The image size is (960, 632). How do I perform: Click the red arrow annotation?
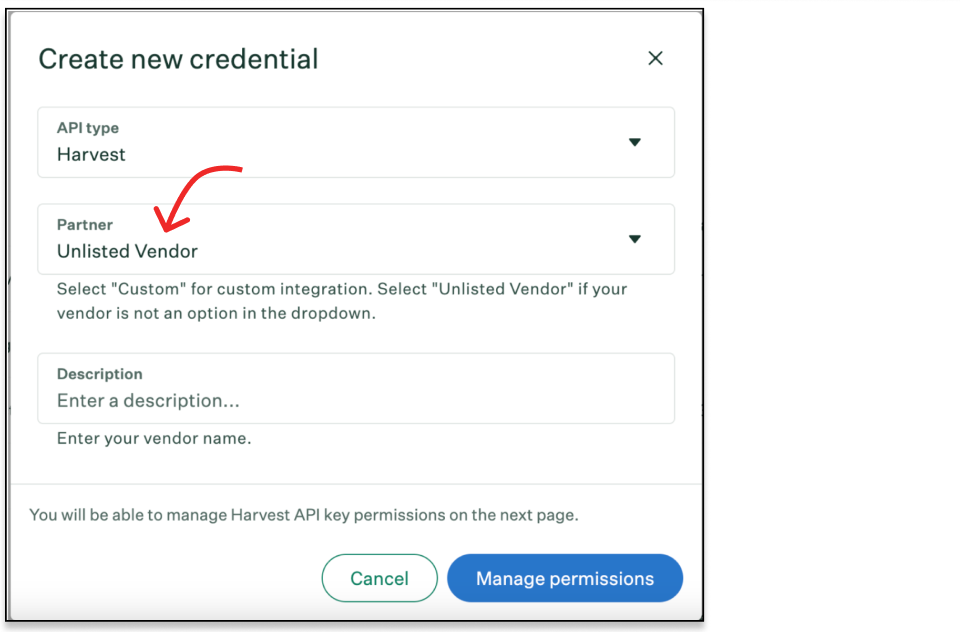(x=197, y=198)
